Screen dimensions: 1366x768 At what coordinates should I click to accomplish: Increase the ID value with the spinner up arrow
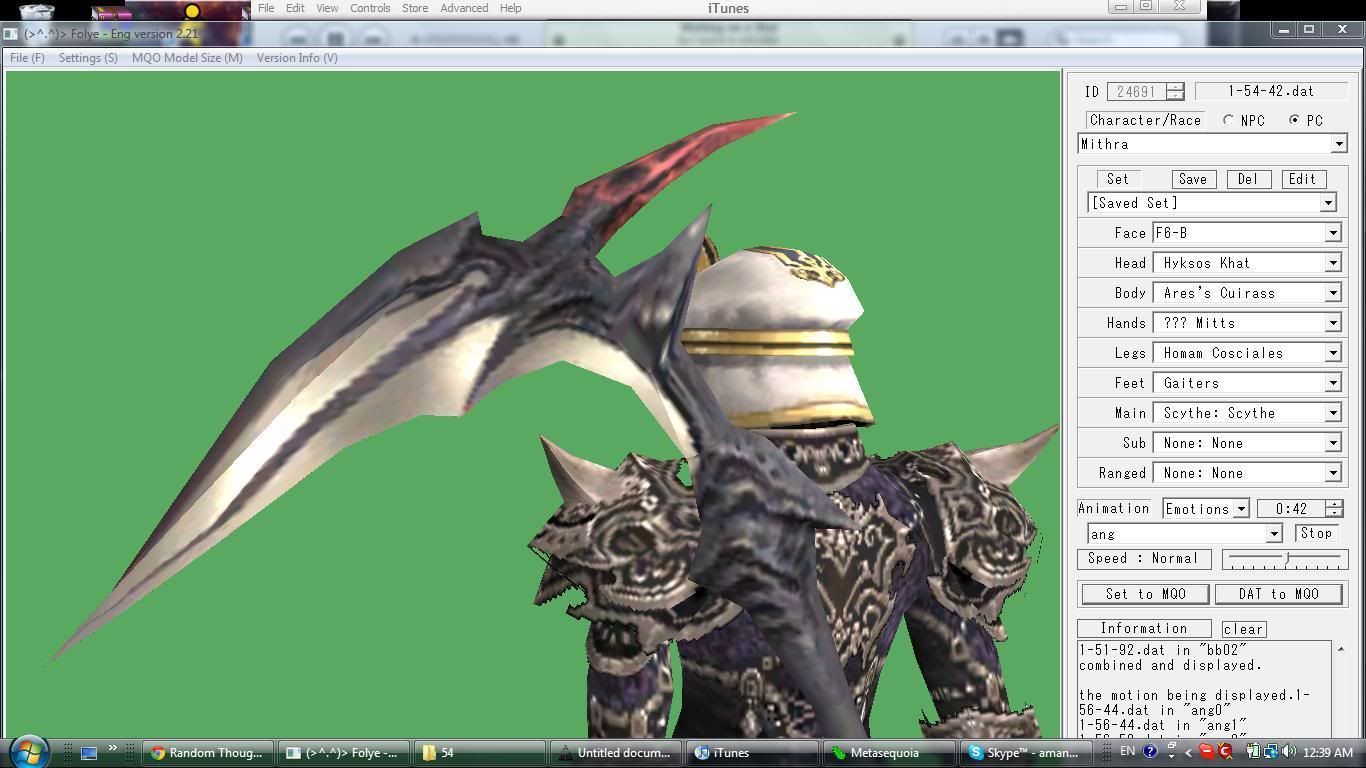(1175, 86)
